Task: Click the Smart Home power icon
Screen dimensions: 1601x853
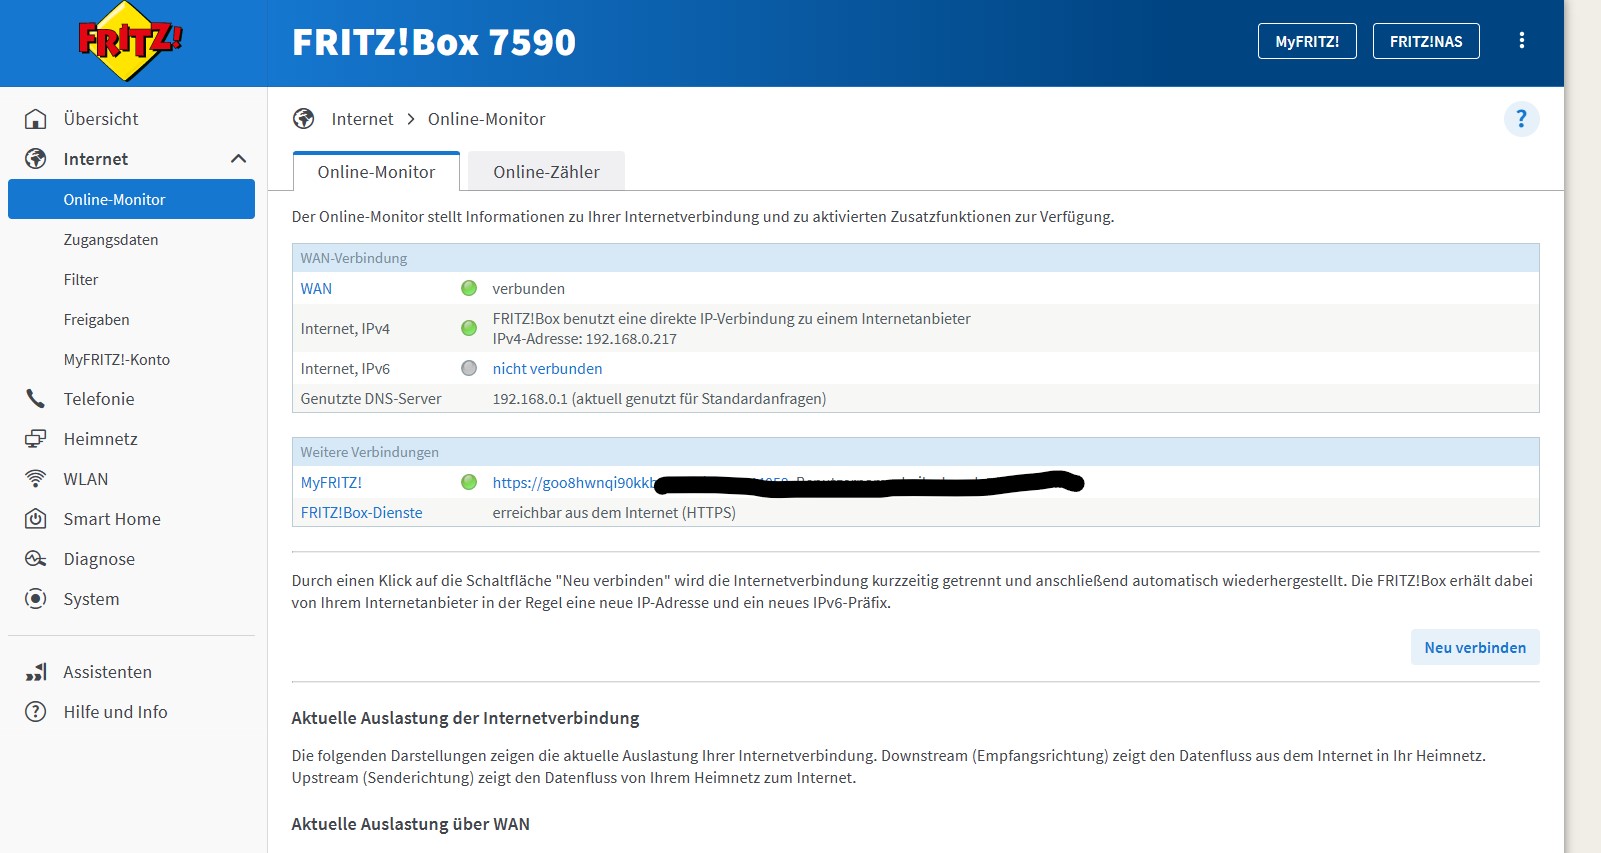Action: pos(35,519)
